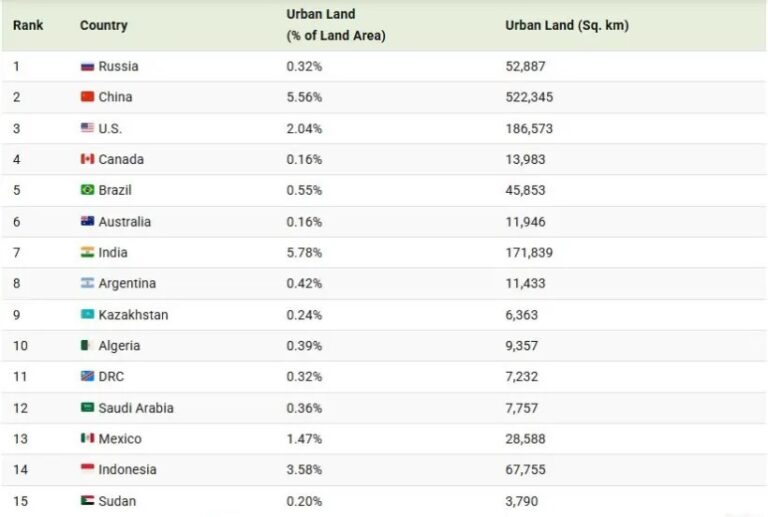Click the U.S. flag icon
The height and width of the screenshot is (517, 768).
(x=87, y=128)
